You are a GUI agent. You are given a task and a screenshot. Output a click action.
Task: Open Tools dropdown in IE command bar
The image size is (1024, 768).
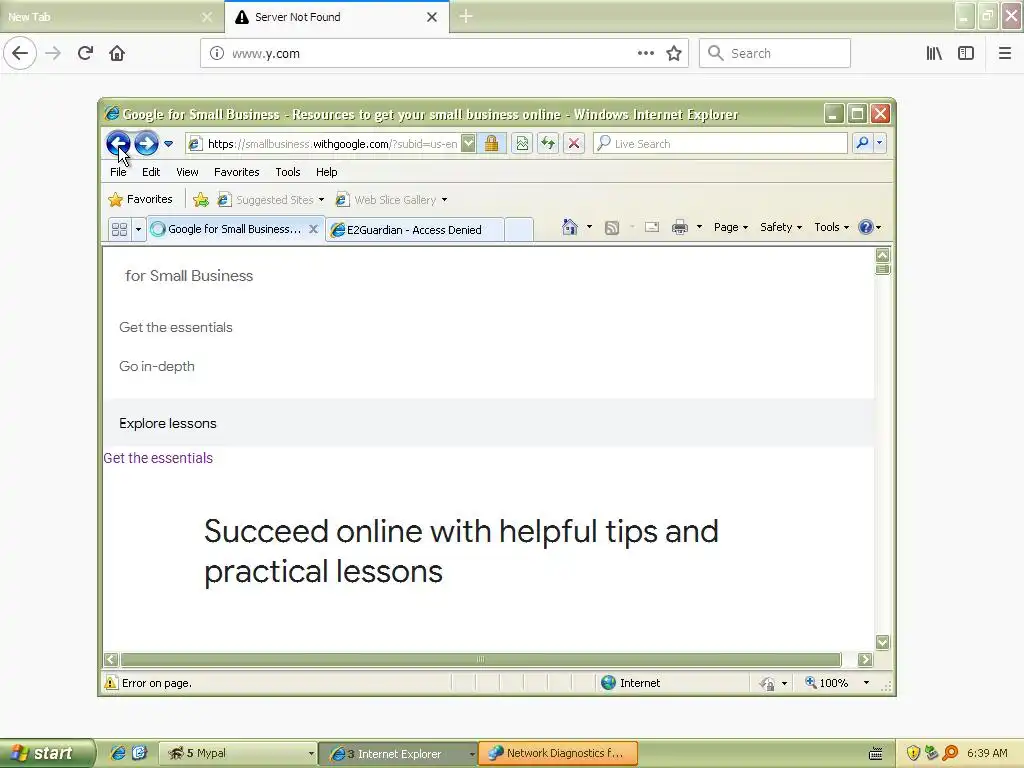(x=831, y=227)
